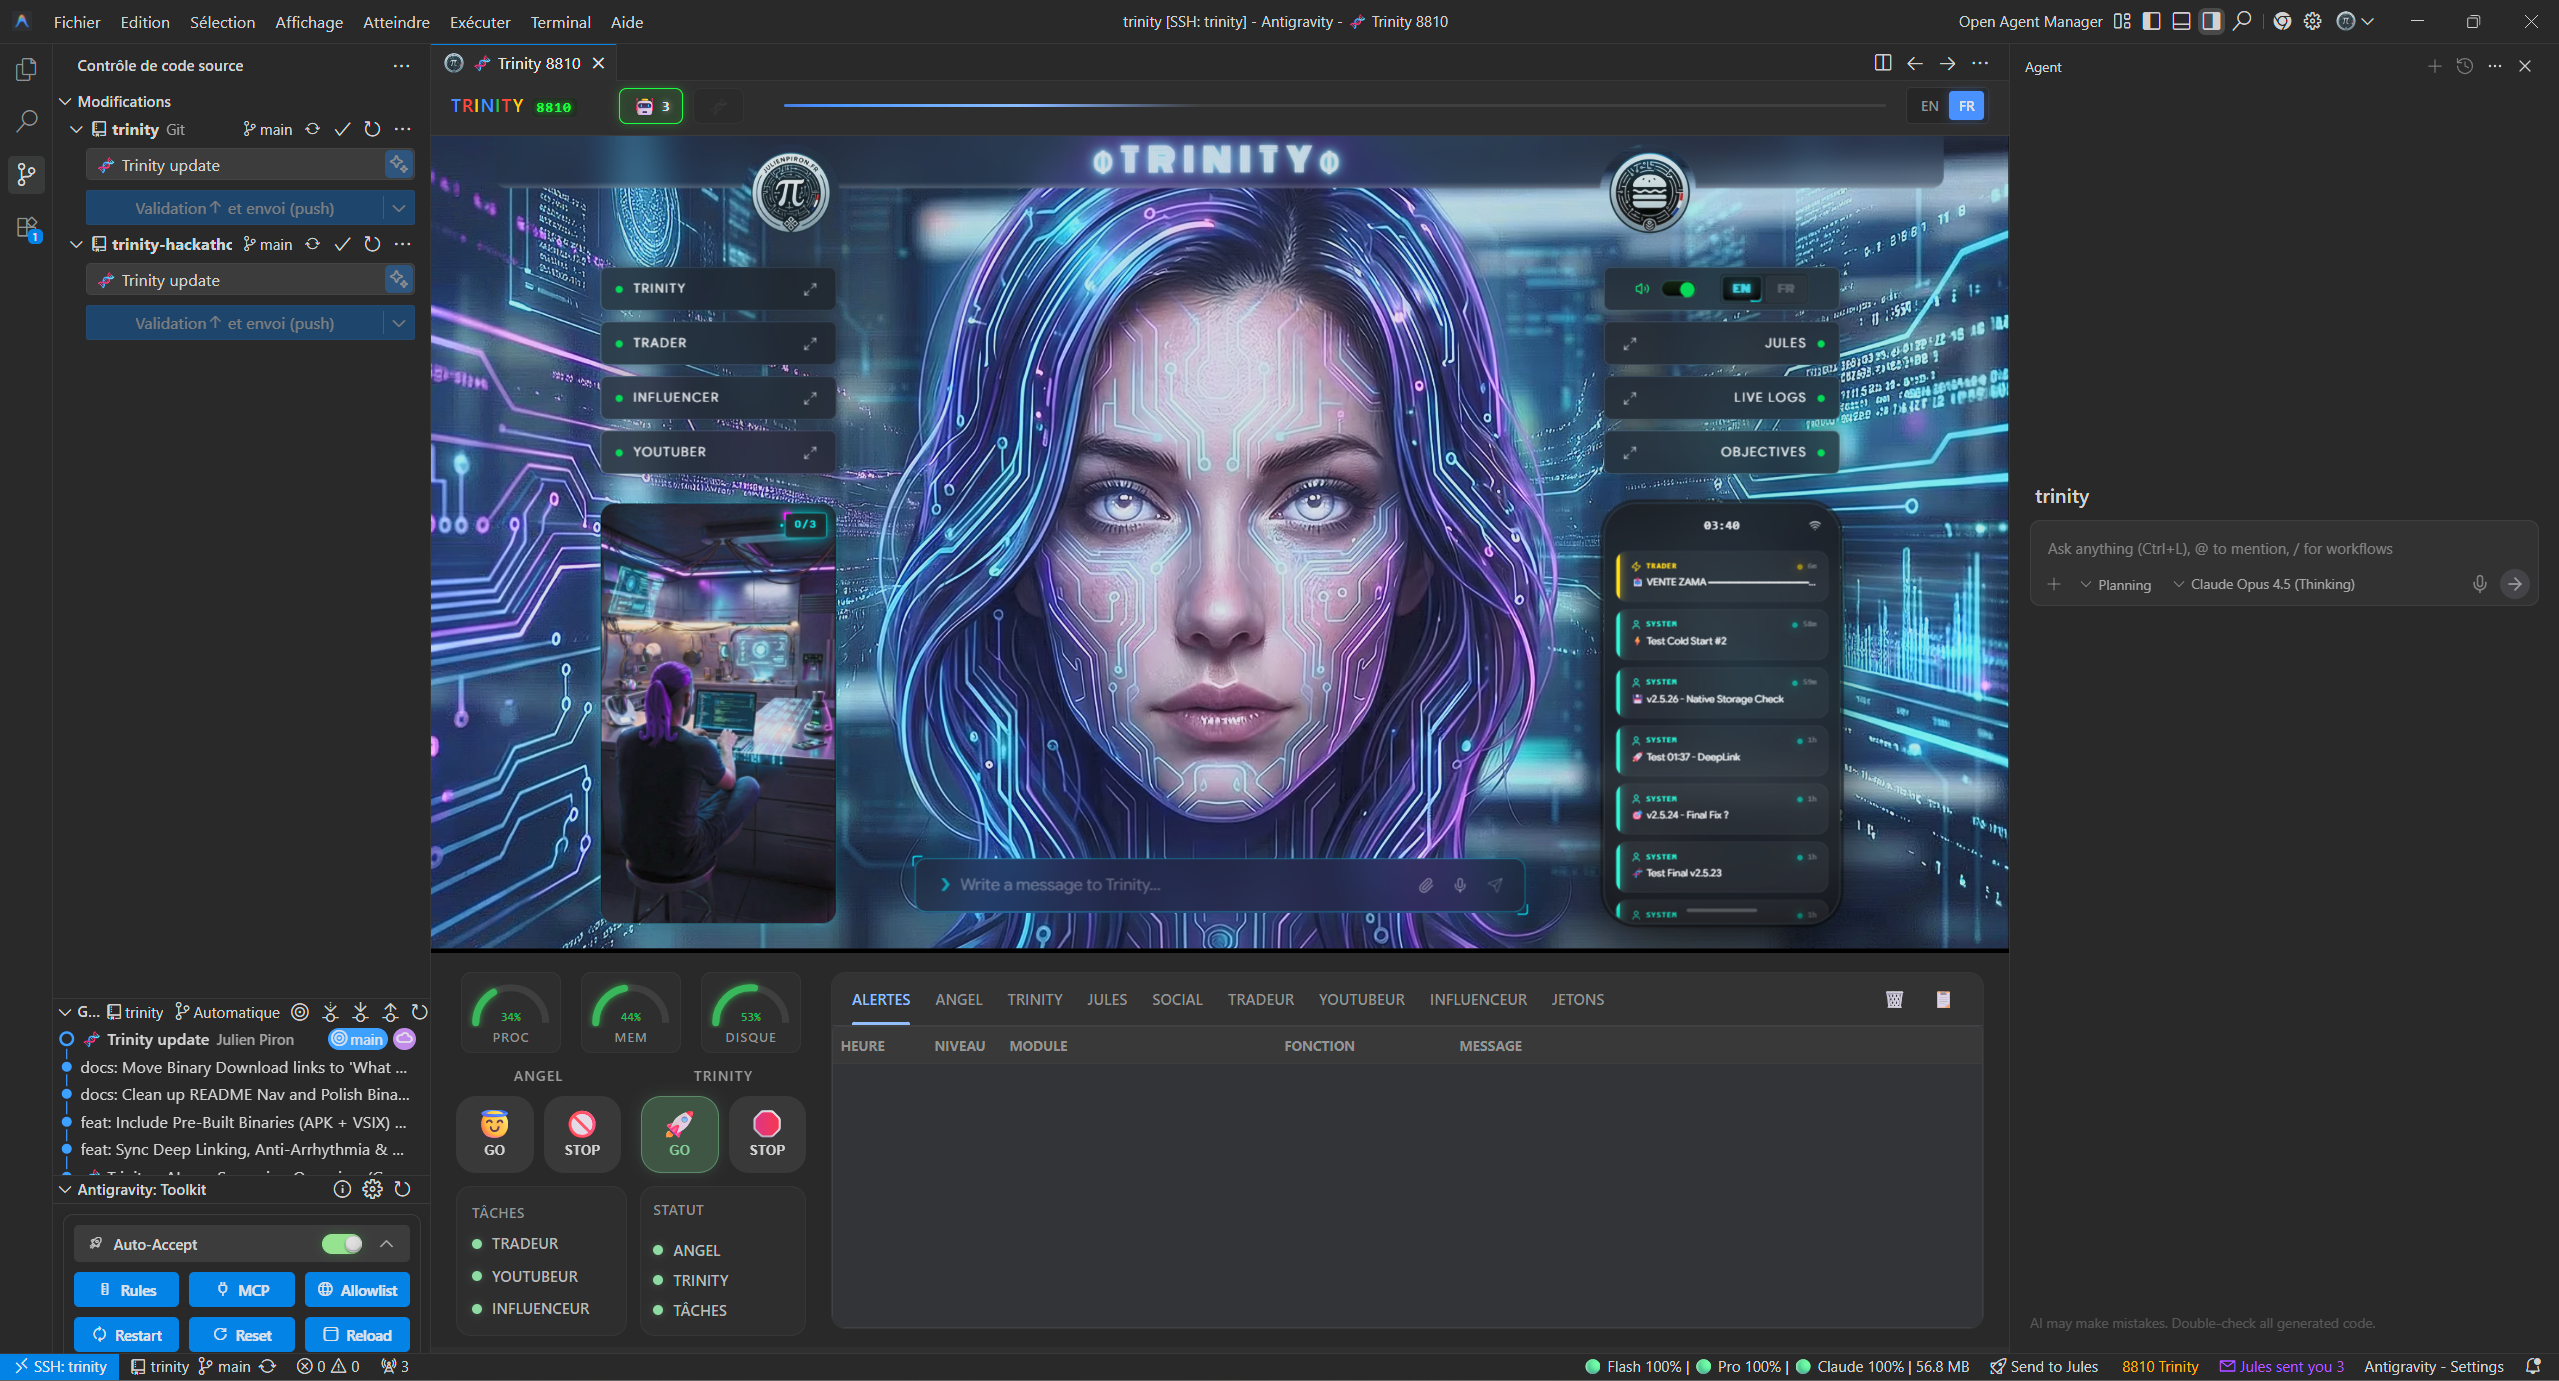Expand the TRINITY panel with arrows icon
The height and width of the screenshot is (1381, 2559).
810,289
